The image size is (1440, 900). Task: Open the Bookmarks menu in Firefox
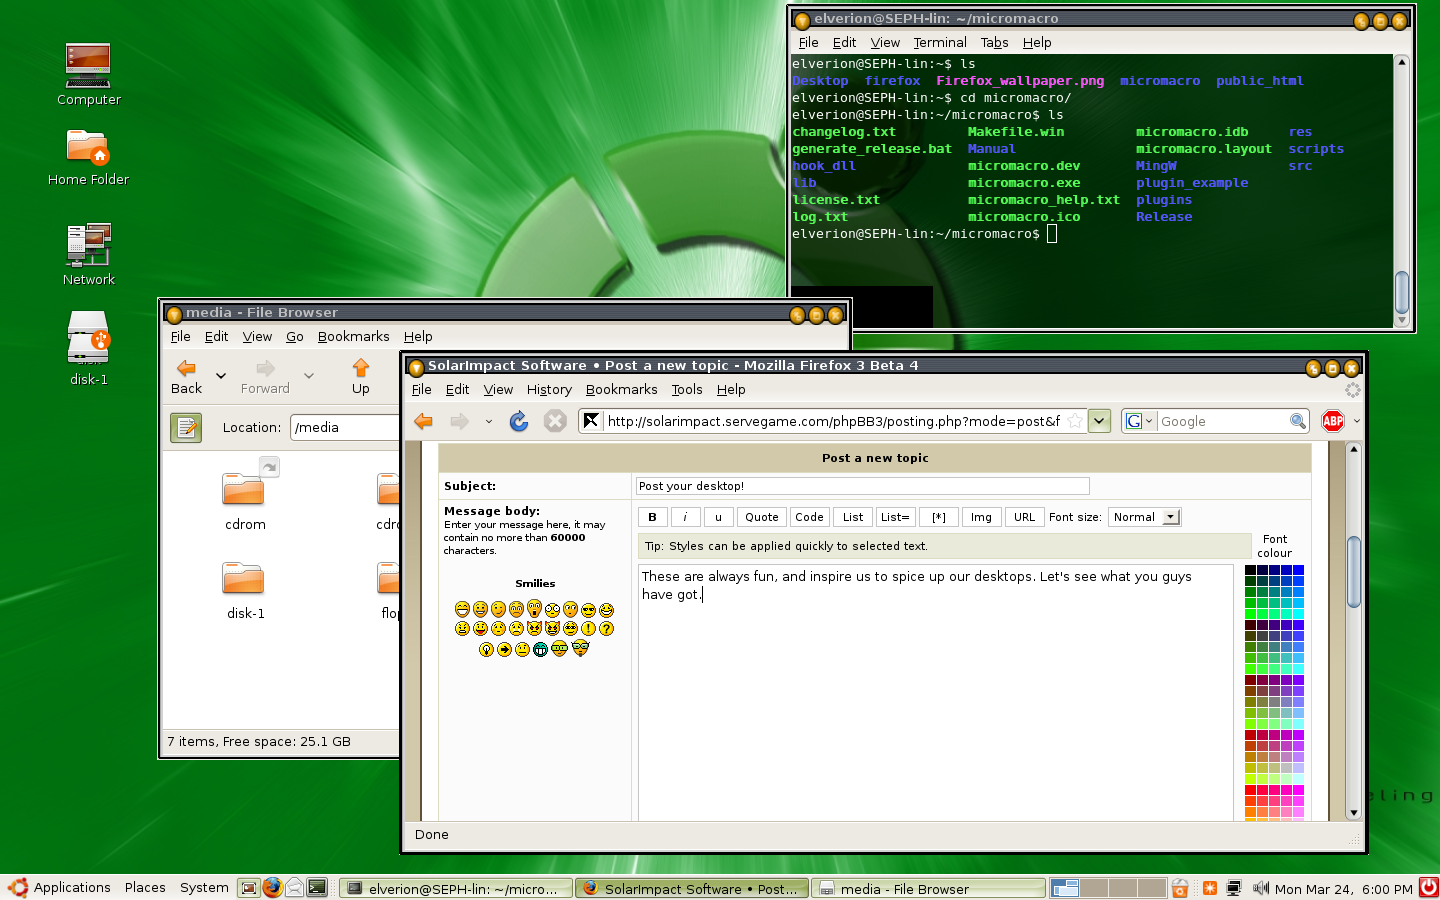(621, 389)
